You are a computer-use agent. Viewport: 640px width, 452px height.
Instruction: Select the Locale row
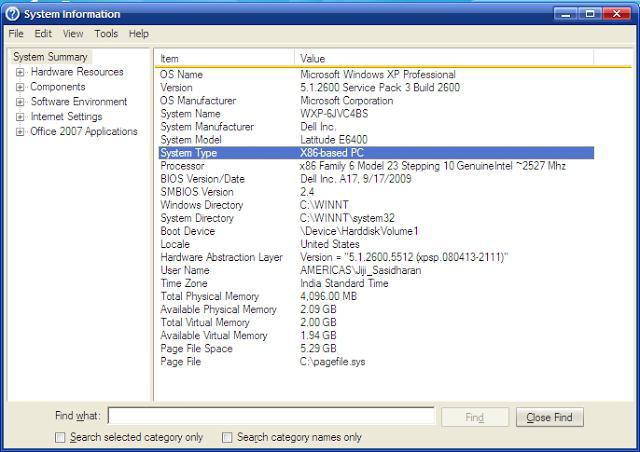click(376, 244)
